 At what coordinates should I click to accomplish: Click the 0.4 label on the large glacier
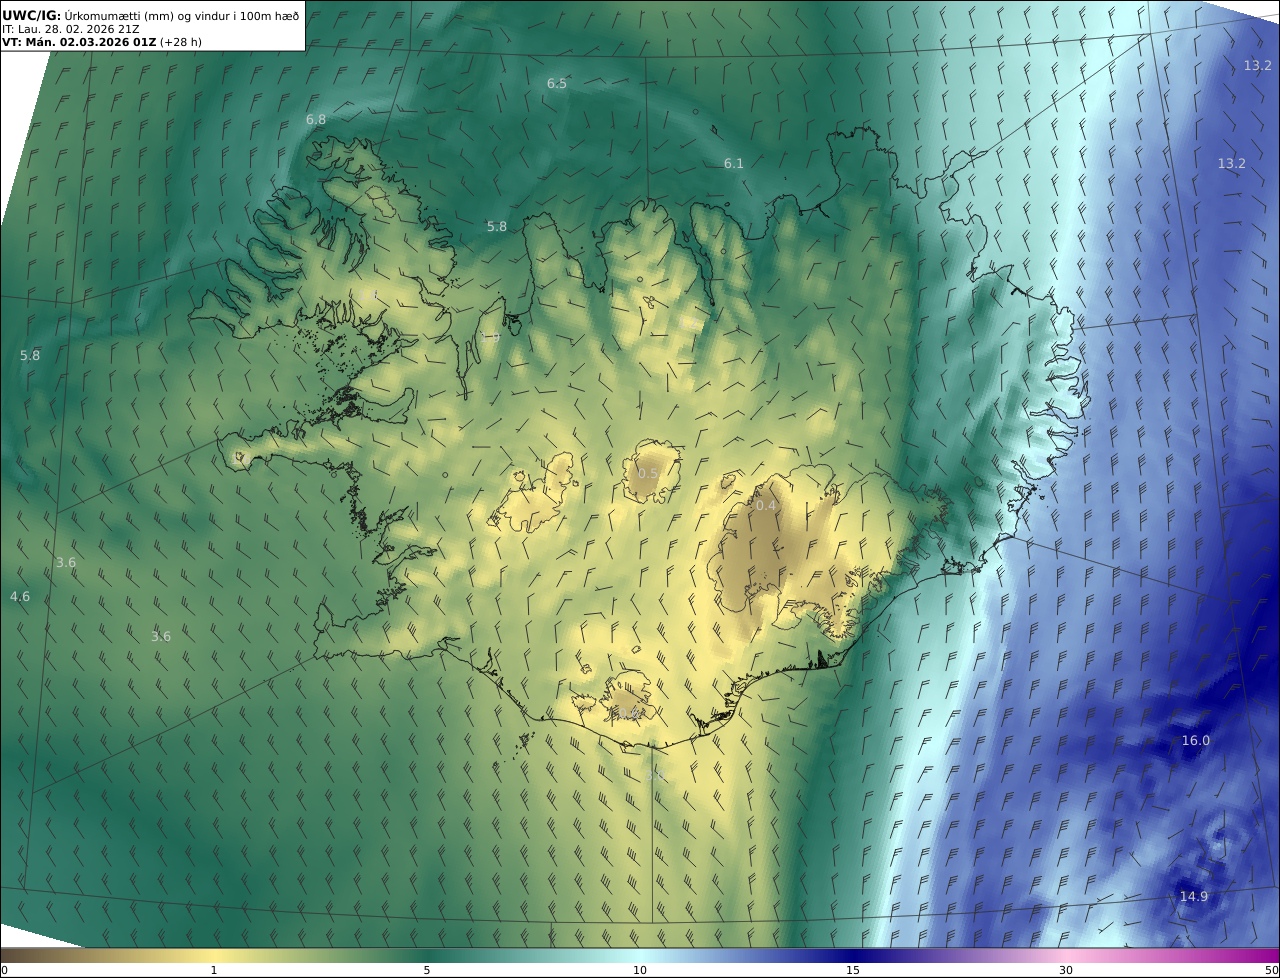pyautogui.click(x=765, y=506)
